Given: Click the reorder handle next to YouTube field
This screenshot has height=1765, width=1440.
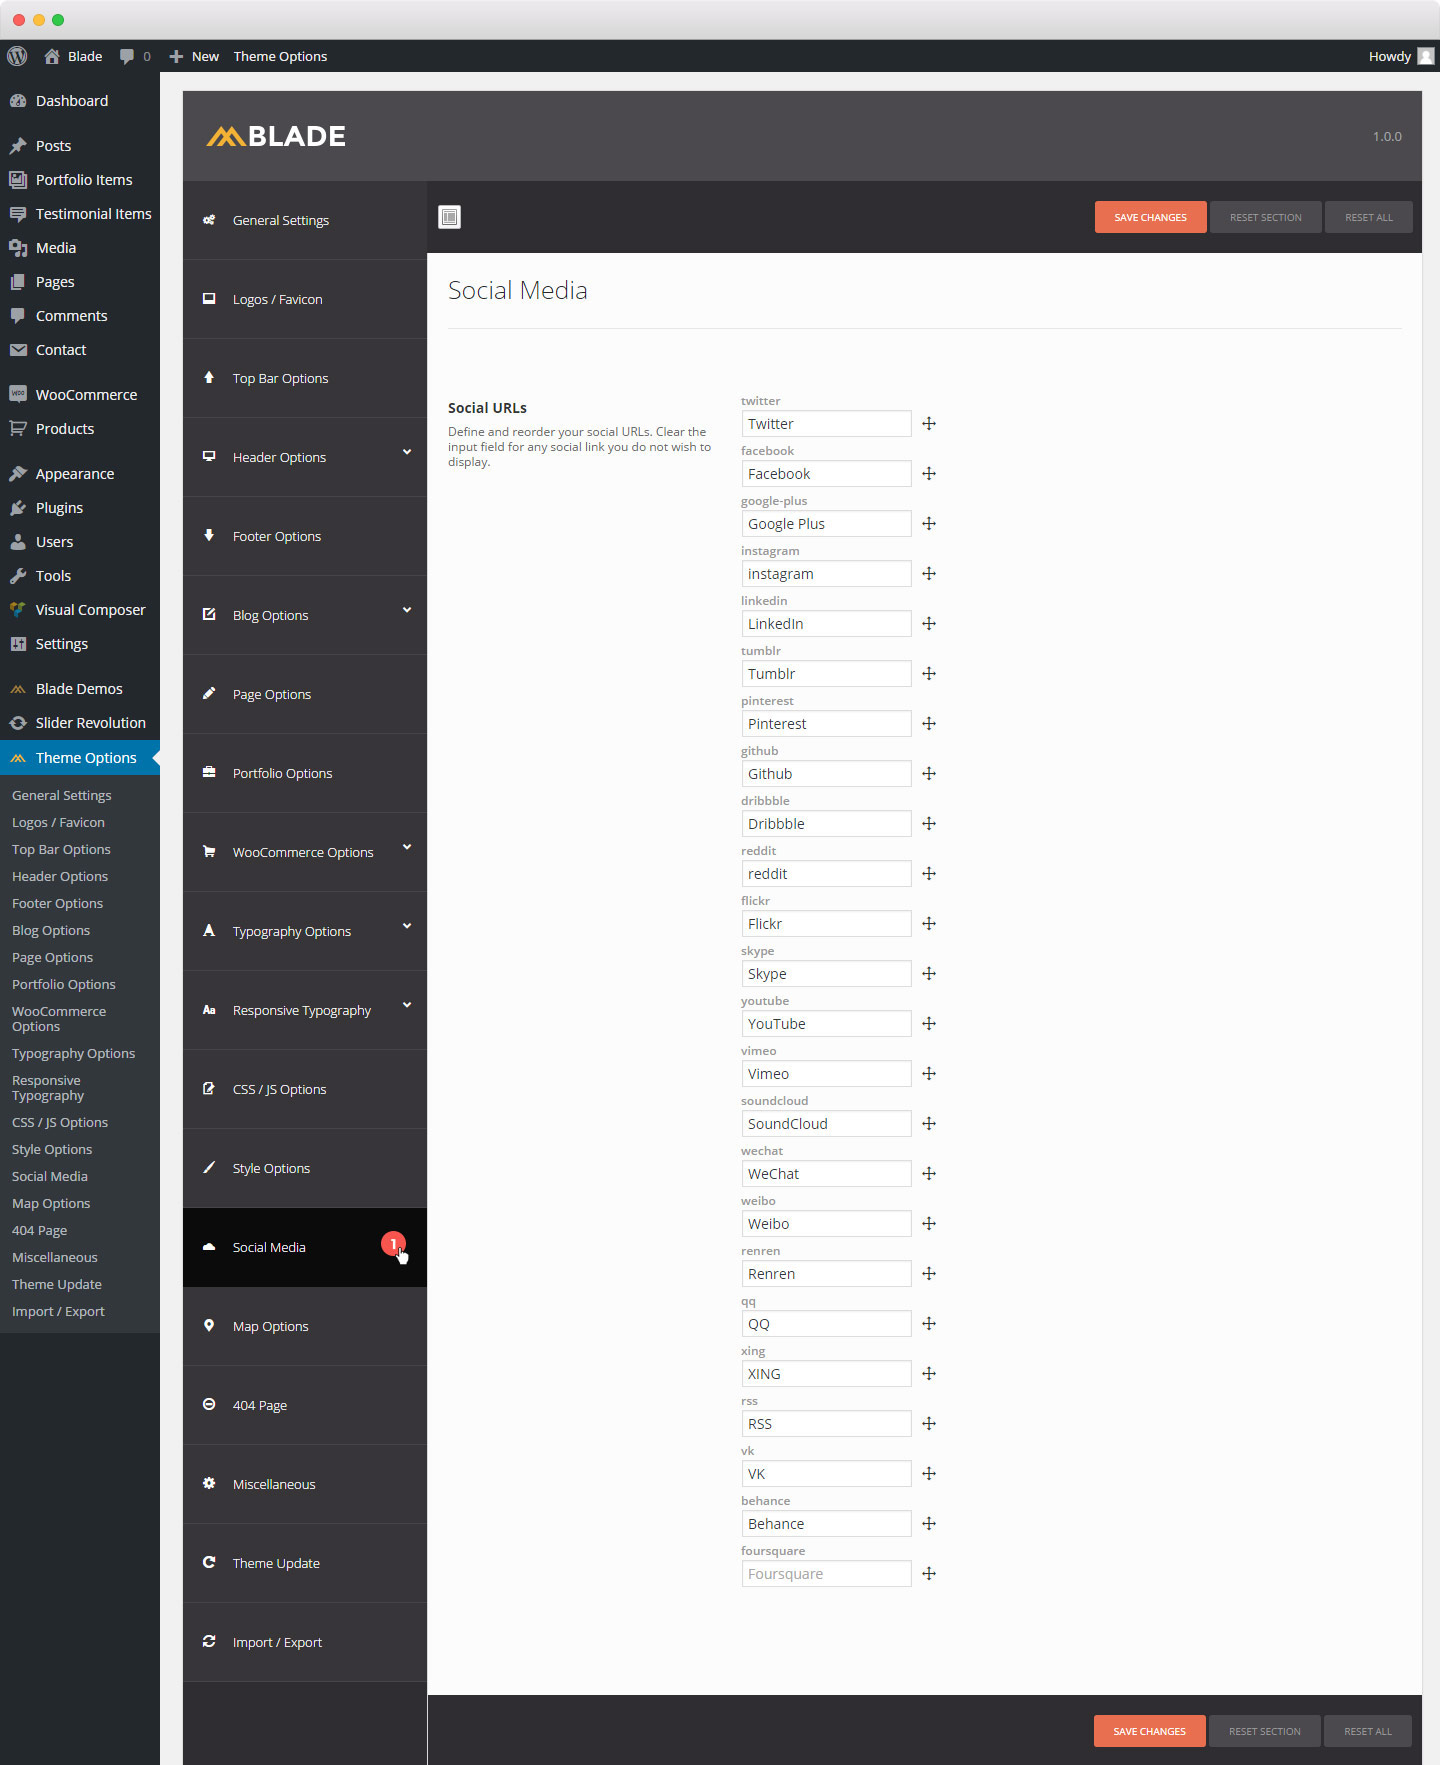Looking at the screenshot, I should click(929, 1024).
